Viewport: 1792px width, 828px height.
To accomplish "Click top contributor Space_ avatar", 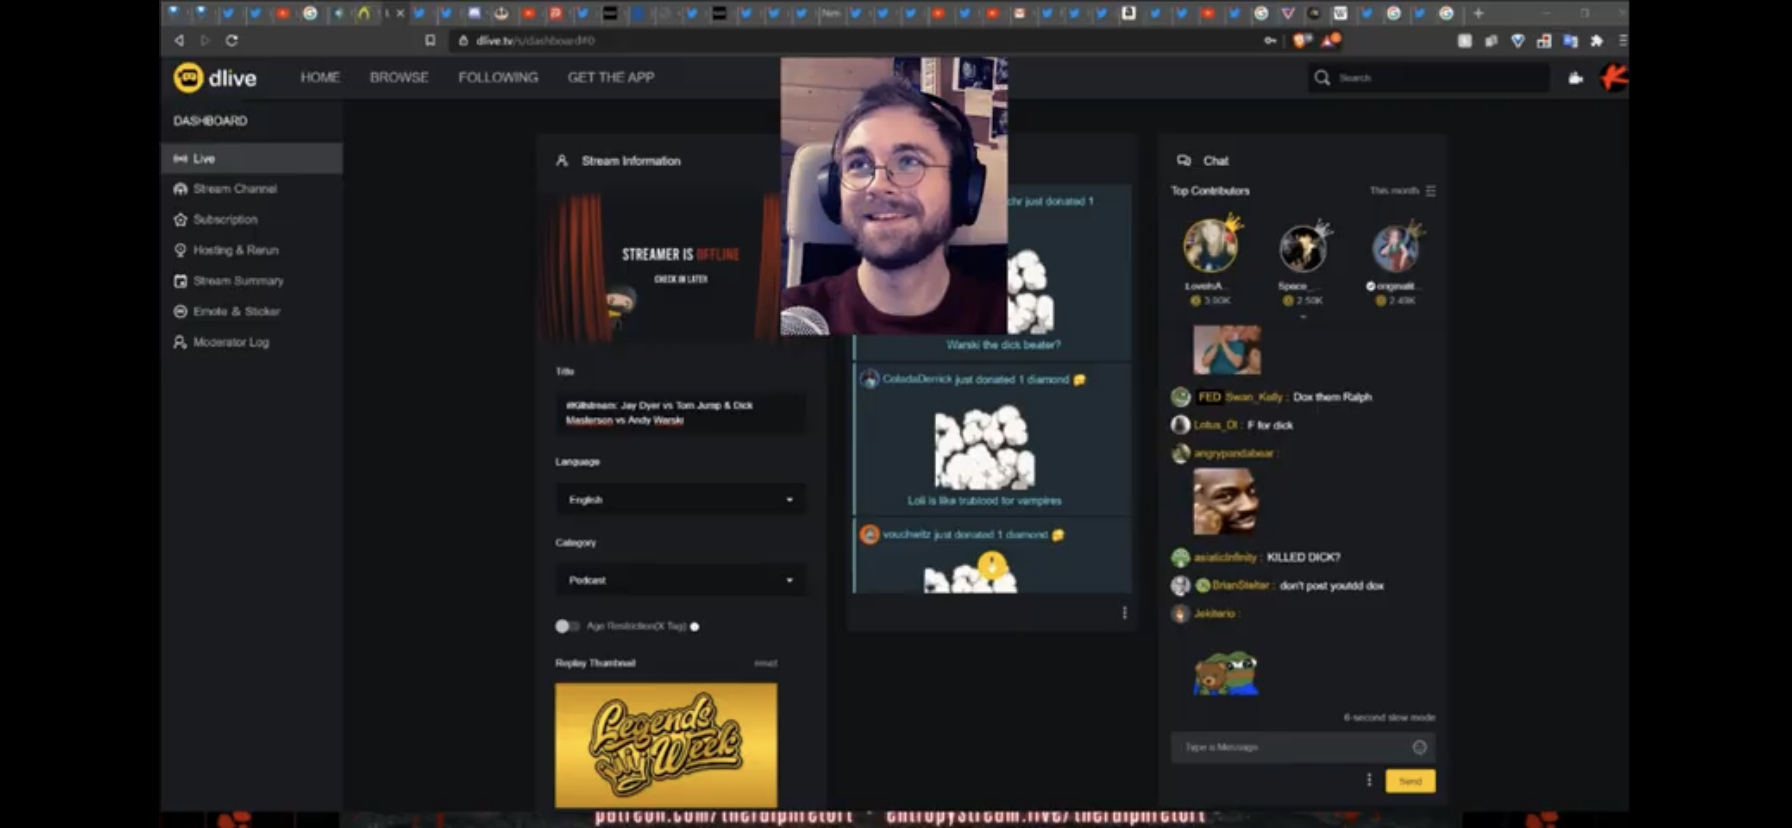I will tap(1303, 247).
